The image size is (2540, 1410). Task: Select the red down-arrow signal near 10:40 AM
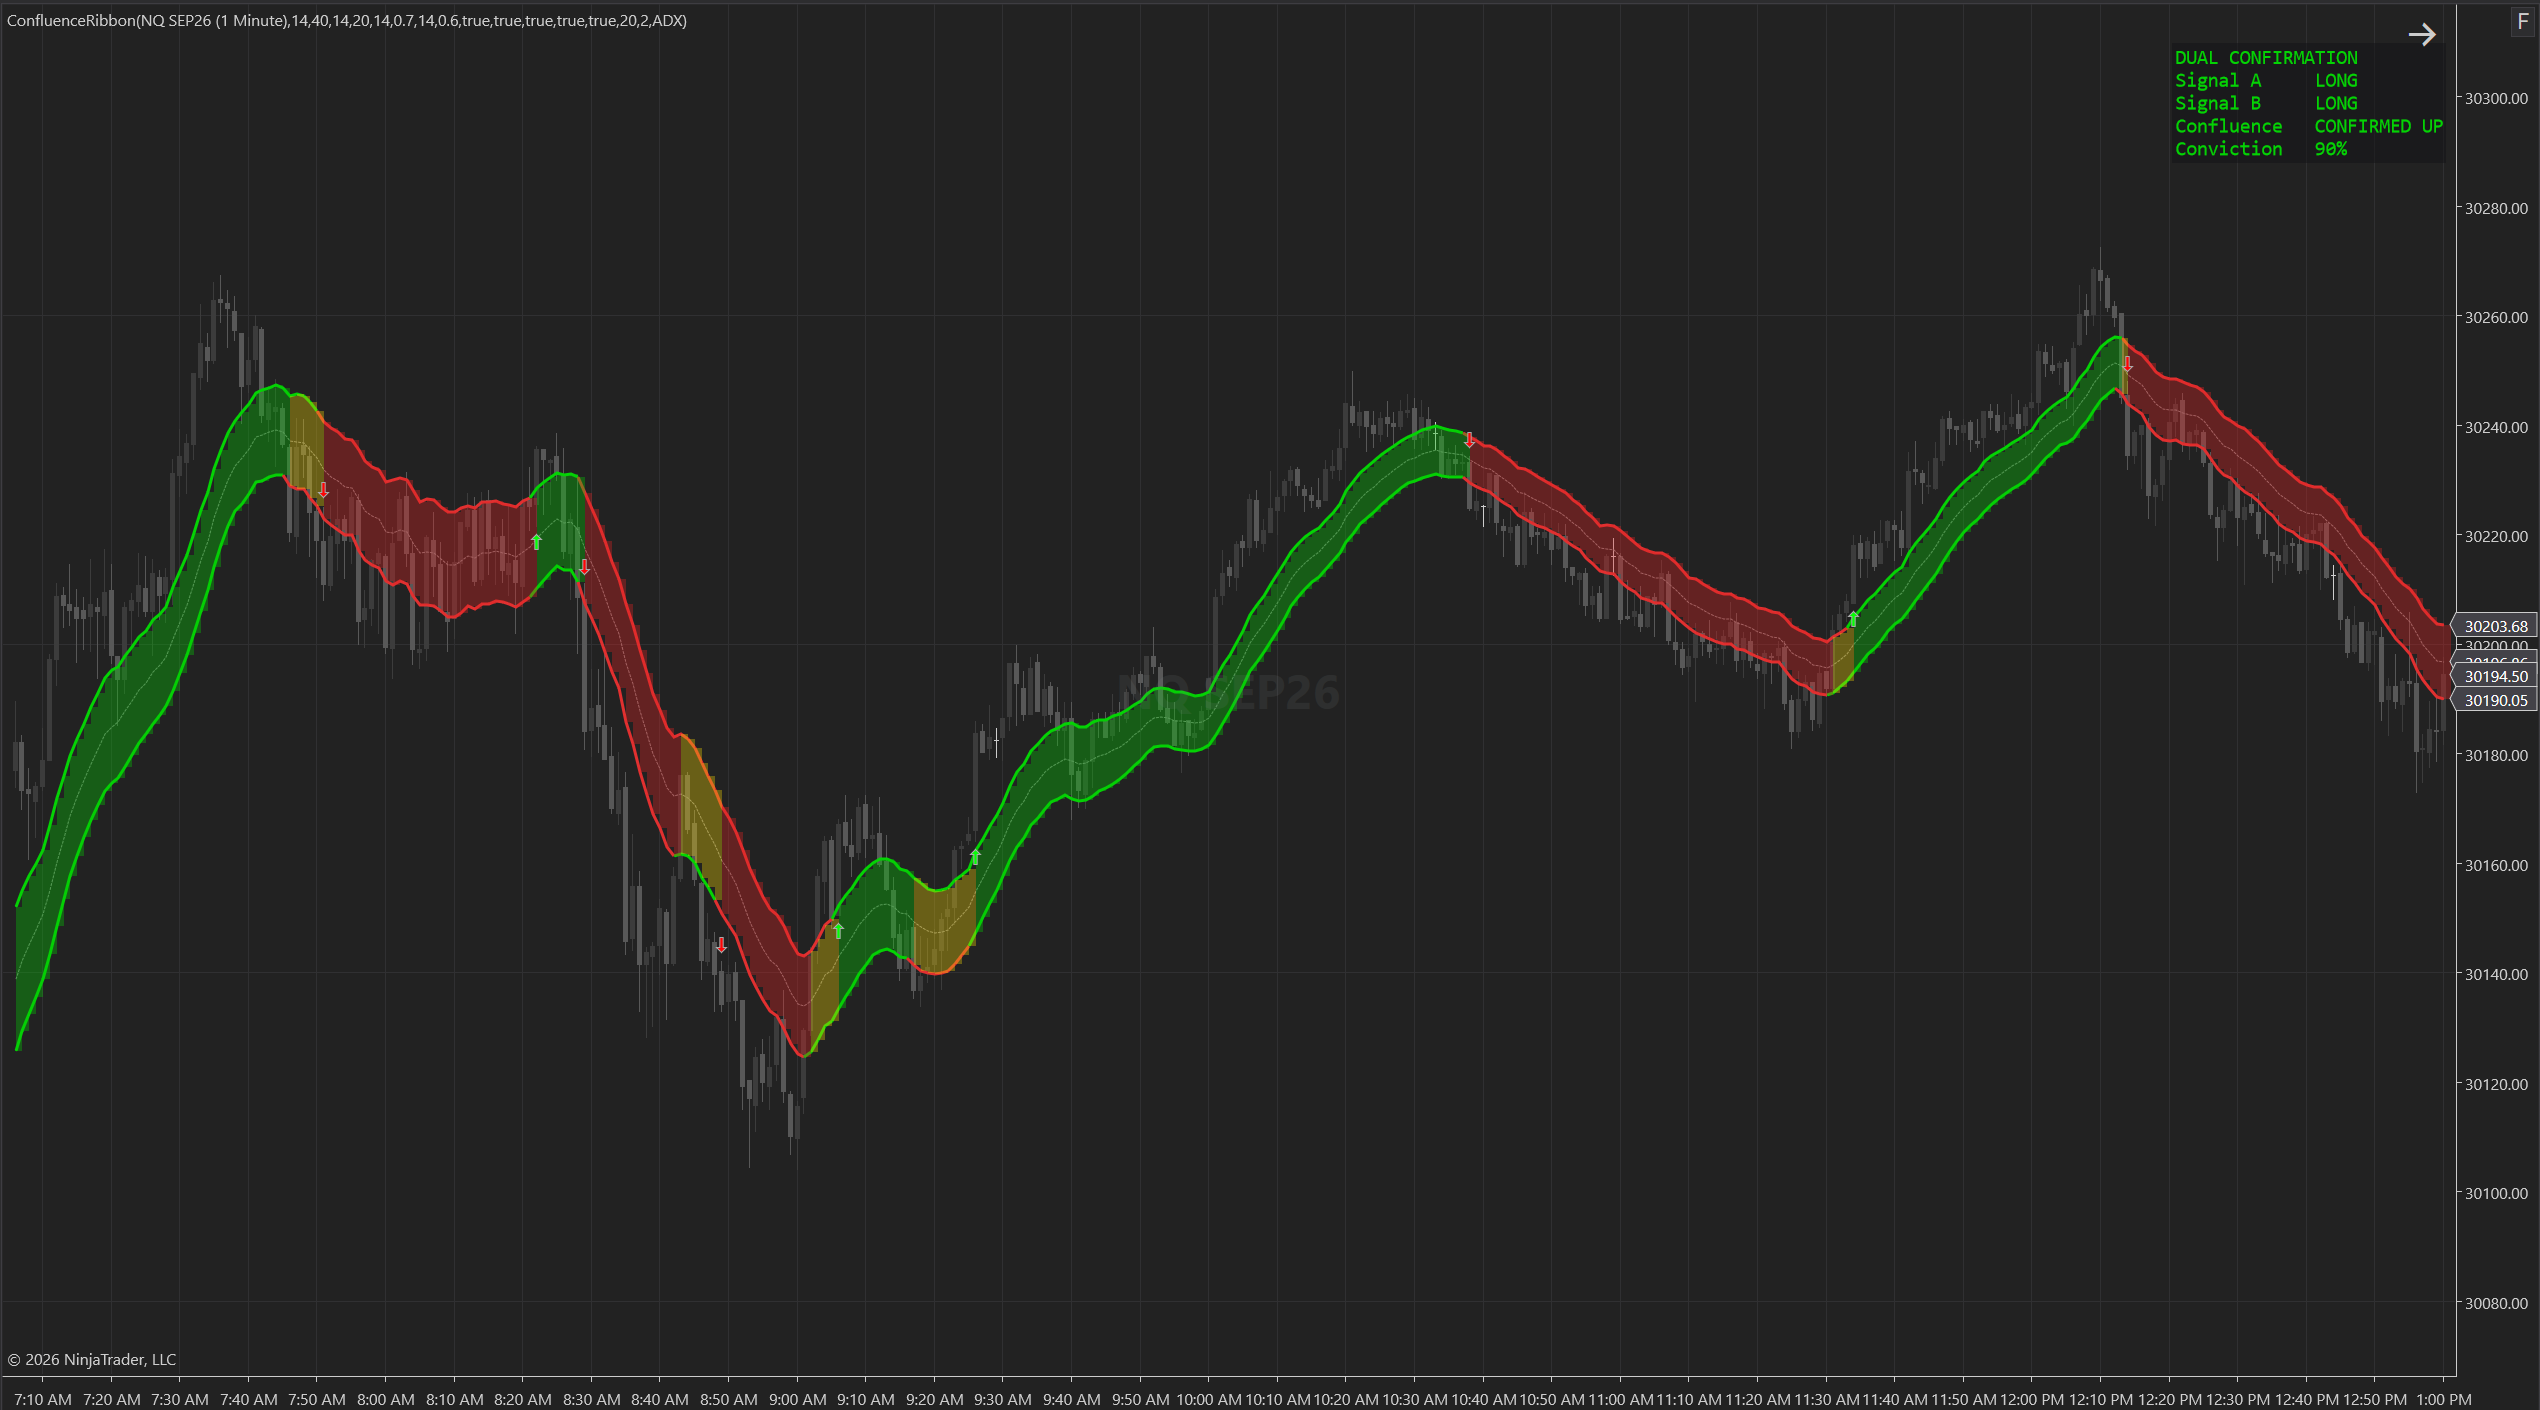[x=1468, y=440]
